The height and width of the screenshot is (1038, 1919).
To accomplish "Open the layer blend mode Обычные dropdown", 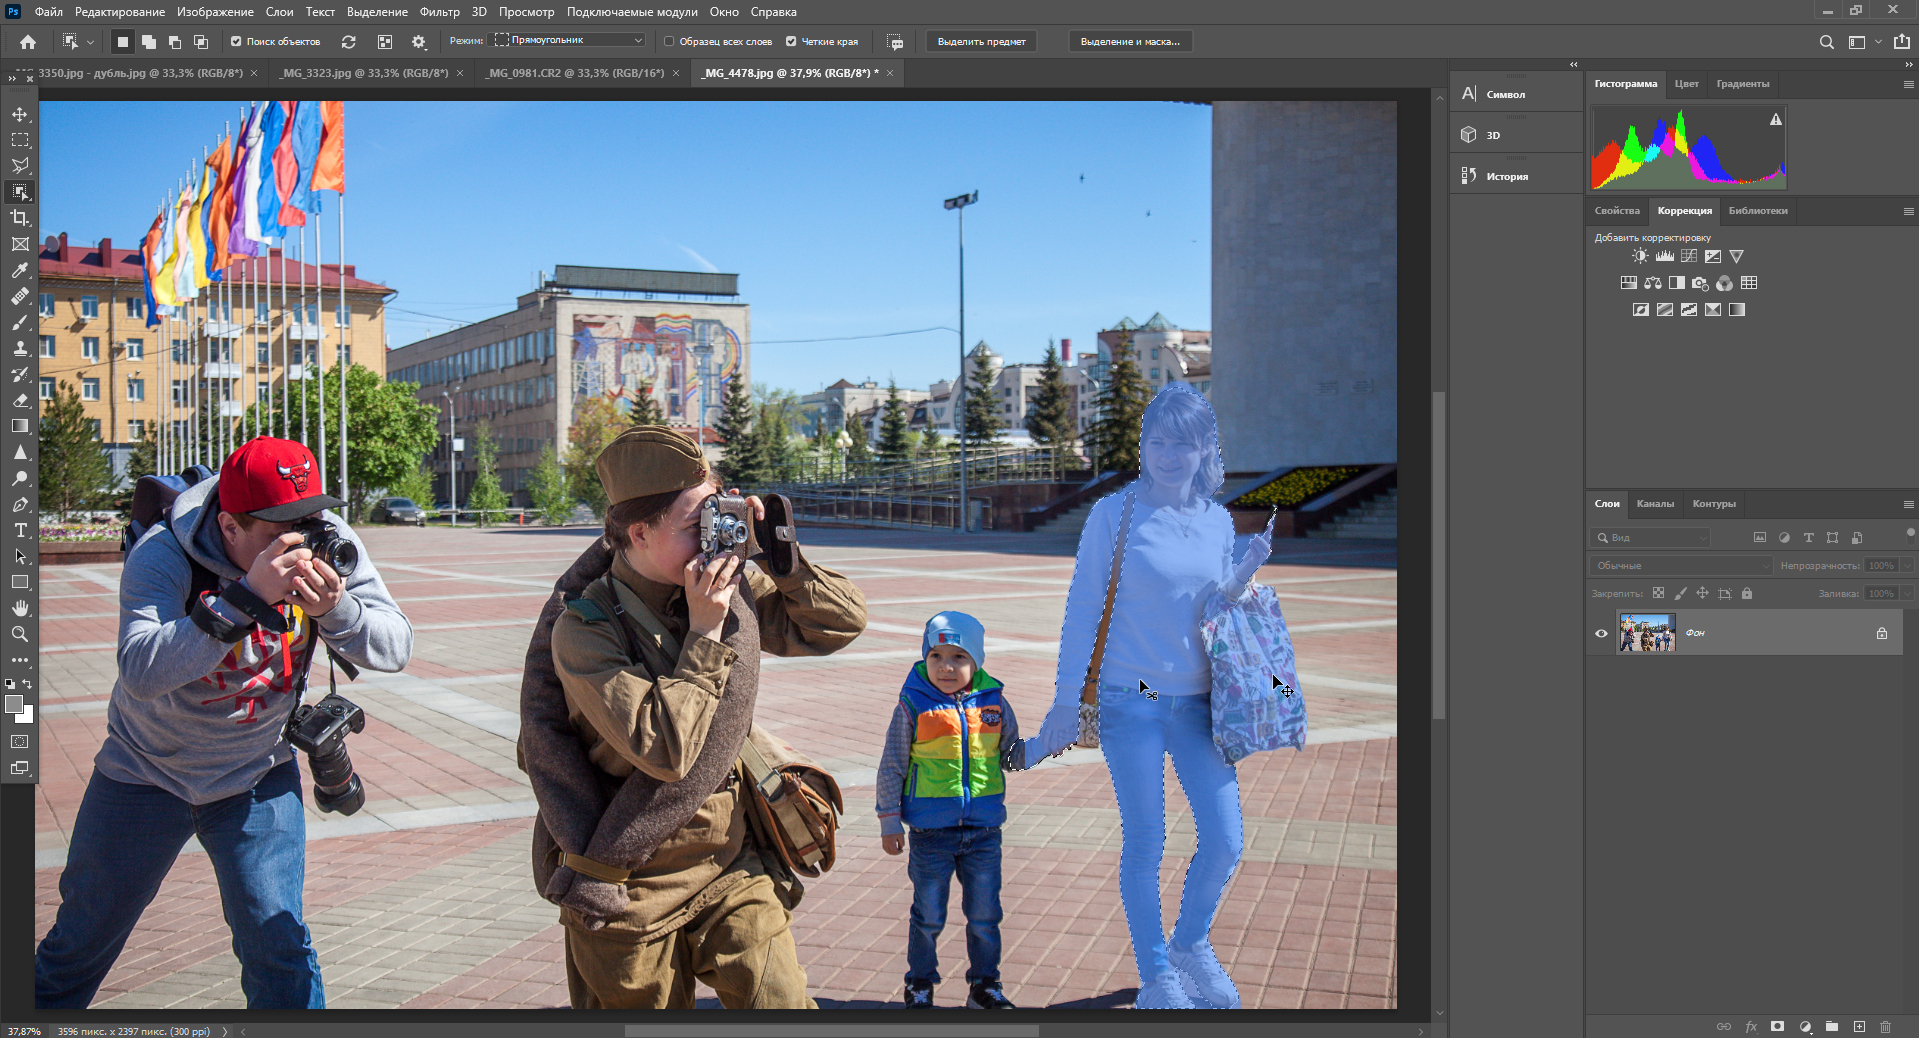I will click(x=1681, y=566).
